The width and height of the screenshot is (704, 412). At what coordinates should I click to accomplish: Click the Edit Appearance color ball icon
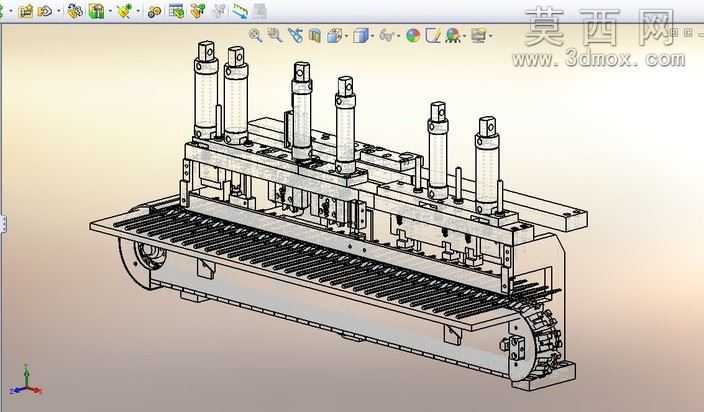(413, 35)
